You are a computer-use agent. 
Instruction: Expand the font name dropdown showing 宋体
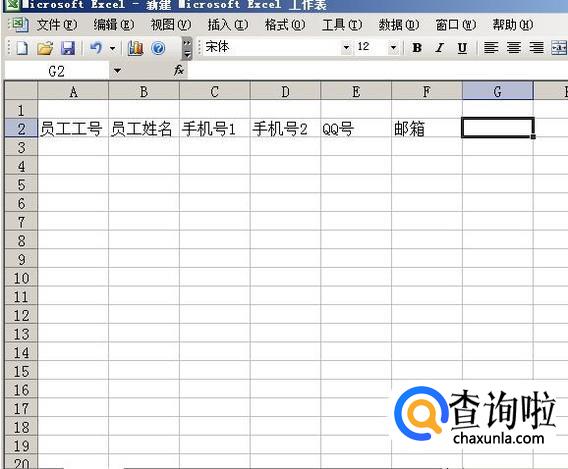(x=346, y=47)
